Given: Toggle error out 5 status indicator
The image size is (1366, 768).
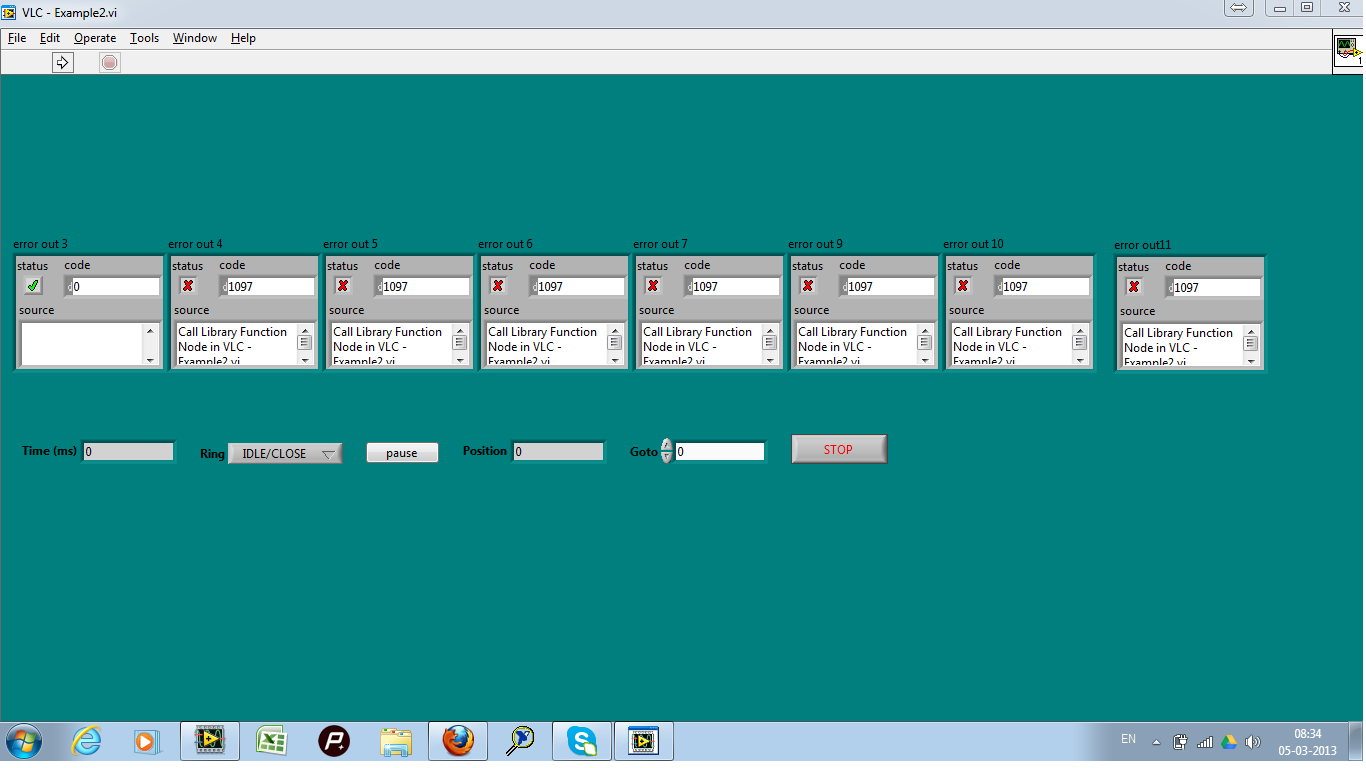Looking at the screenshot, I should [x=343, y=286].
